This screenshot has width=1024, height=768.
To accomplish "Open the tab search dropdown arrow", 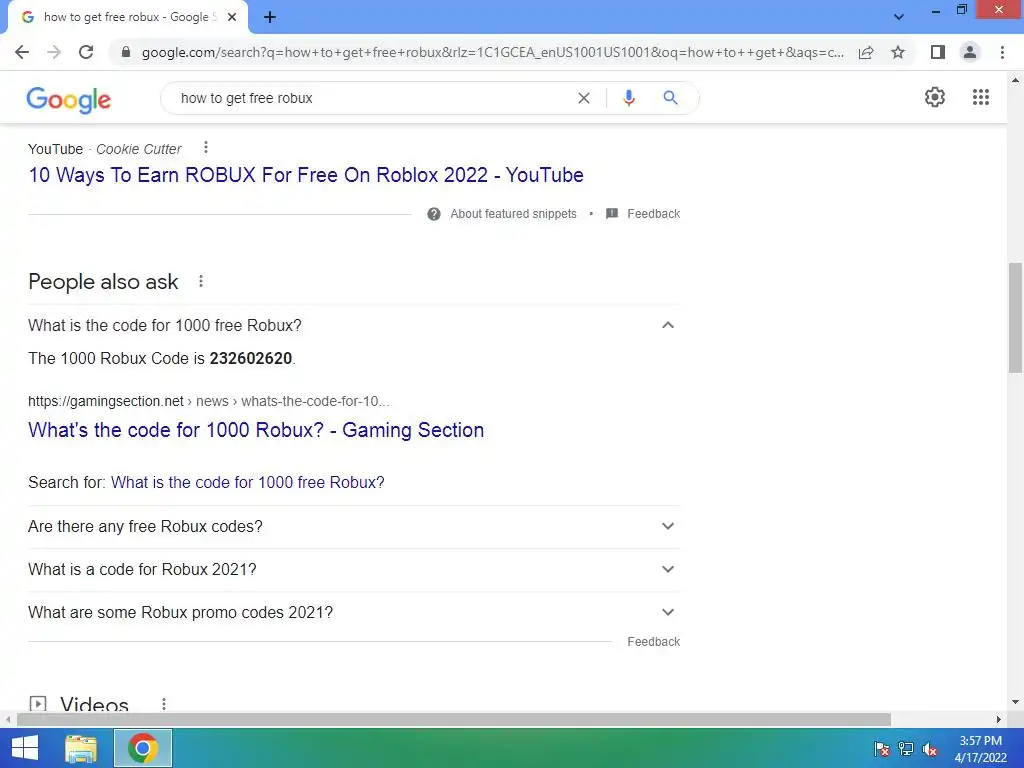I will click(899, 17).
